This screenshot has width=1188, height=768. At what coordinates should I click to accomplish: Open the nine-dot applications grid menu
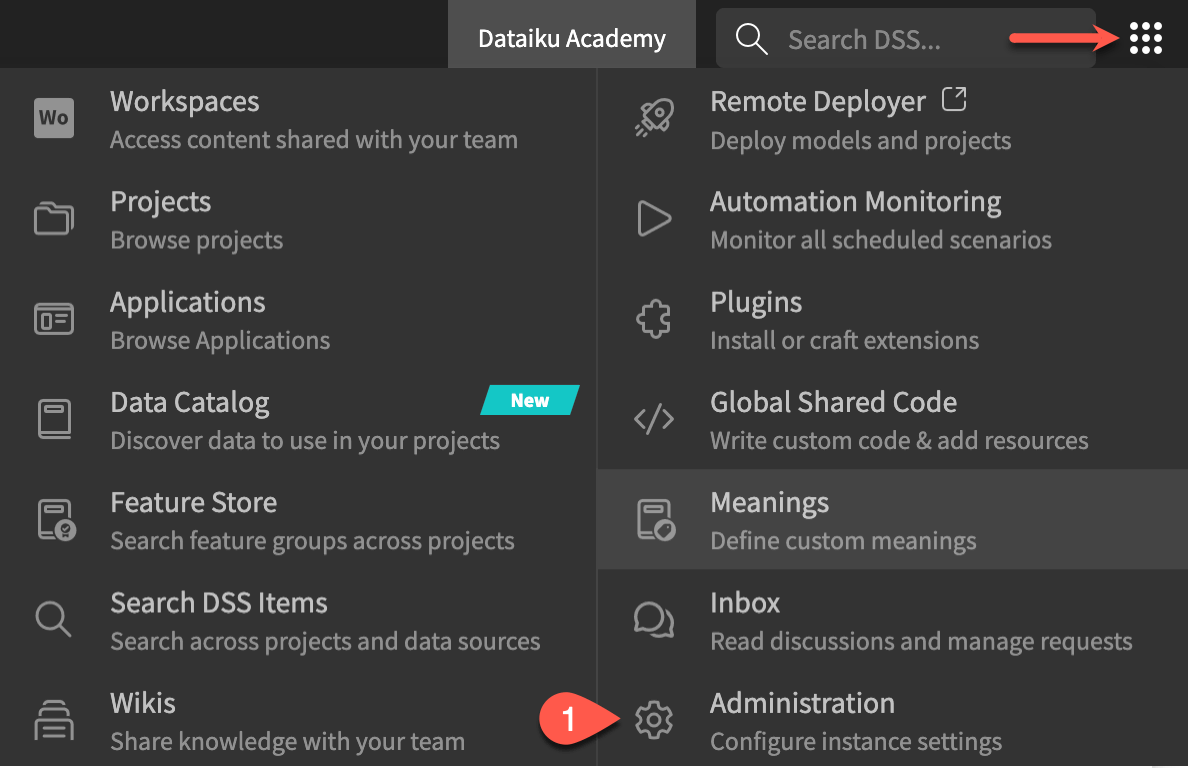[x=1145, y=38]
